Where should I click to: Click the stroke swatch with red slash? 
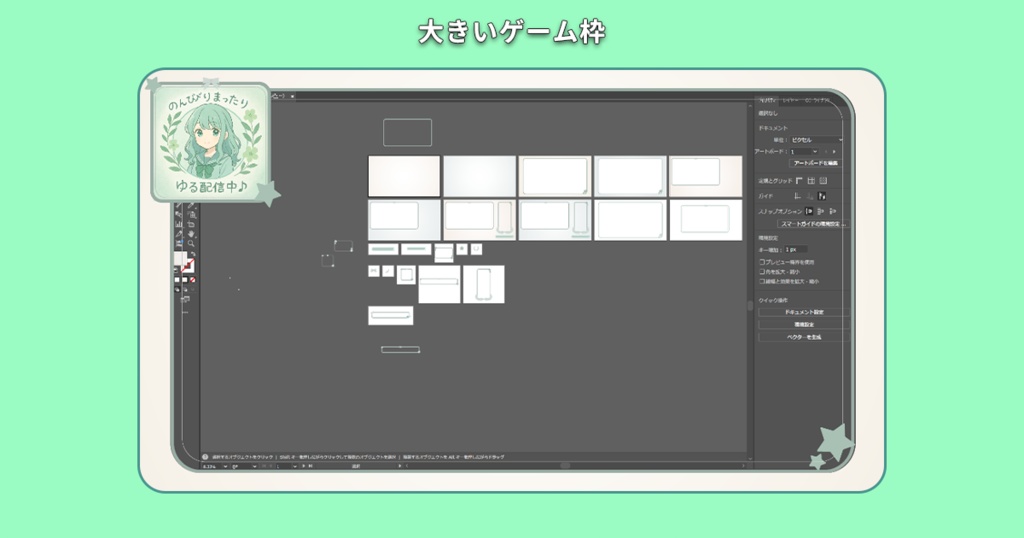point(188,266)
